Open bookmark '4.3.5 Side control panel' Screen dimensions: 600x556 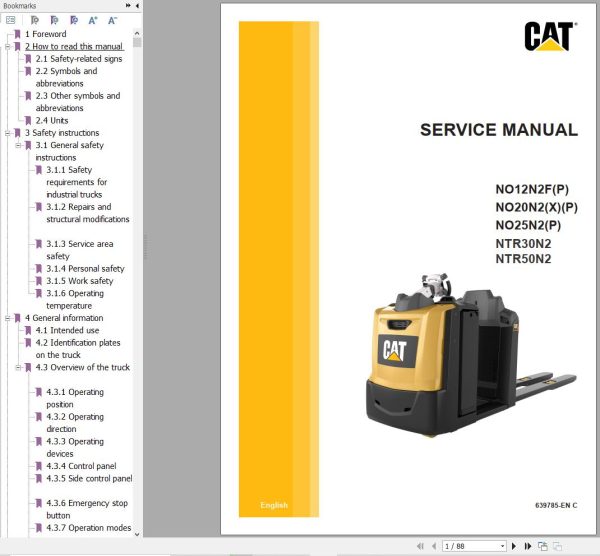click(x=89, y=478)
